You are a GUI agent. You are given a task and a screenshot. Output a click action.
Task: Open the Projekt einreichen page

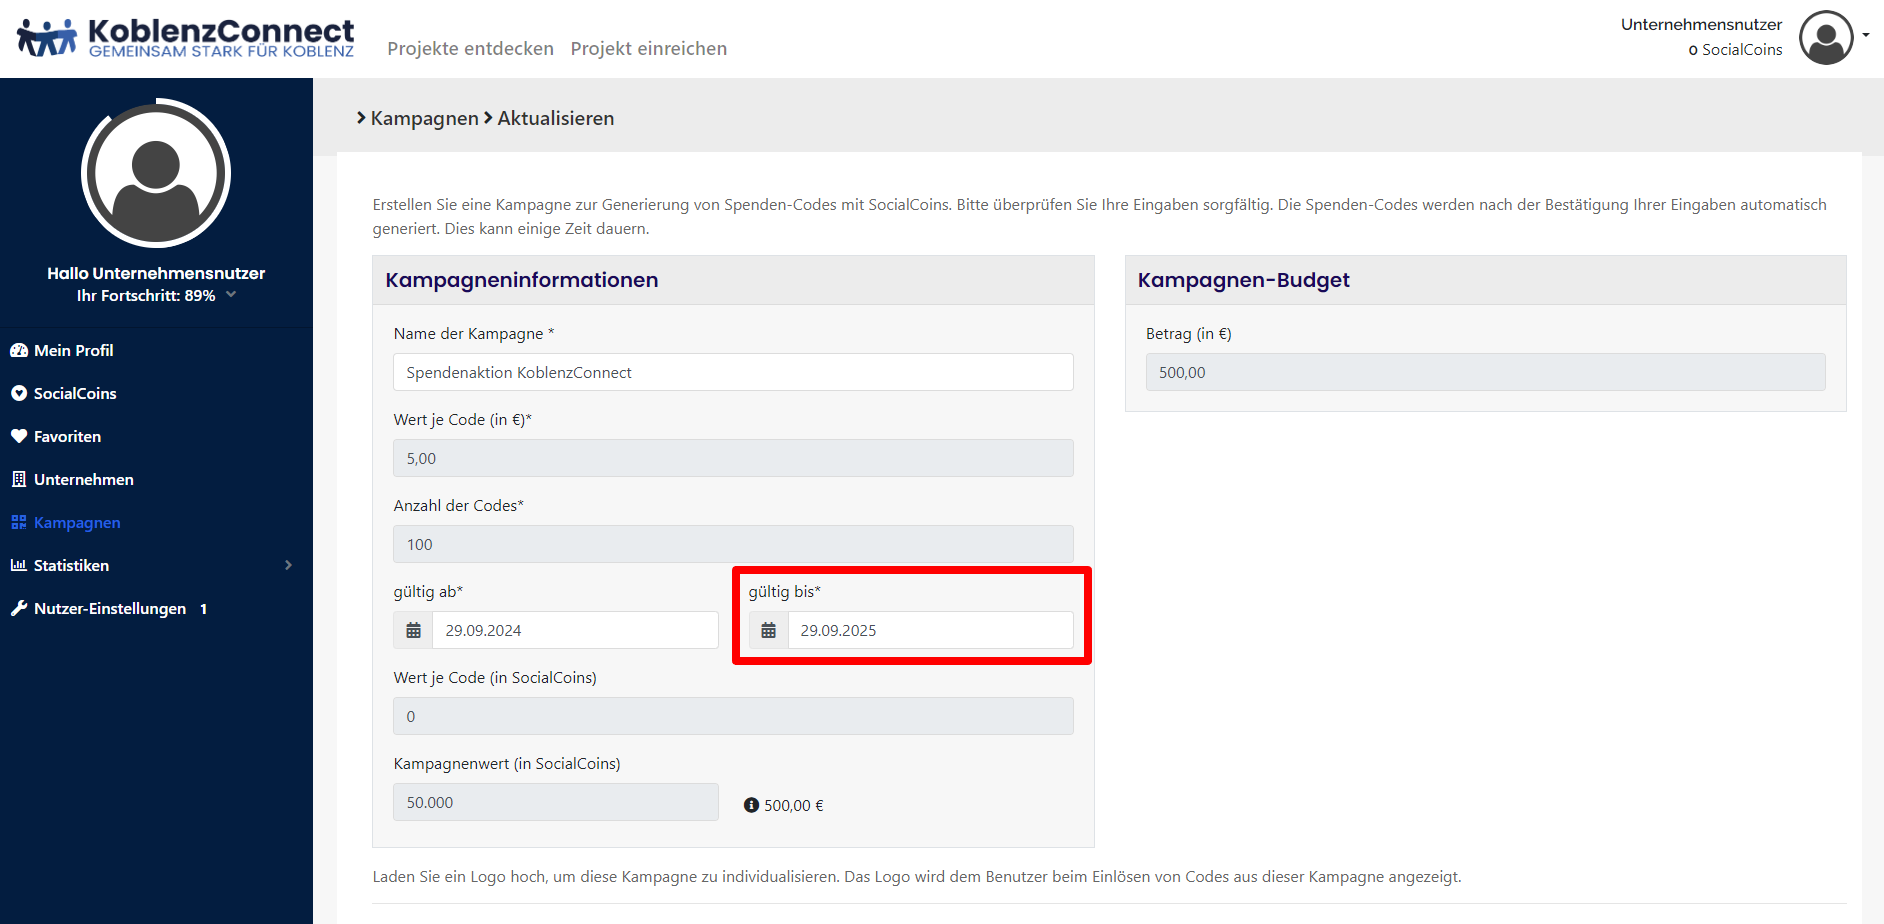tap(648, 49)
